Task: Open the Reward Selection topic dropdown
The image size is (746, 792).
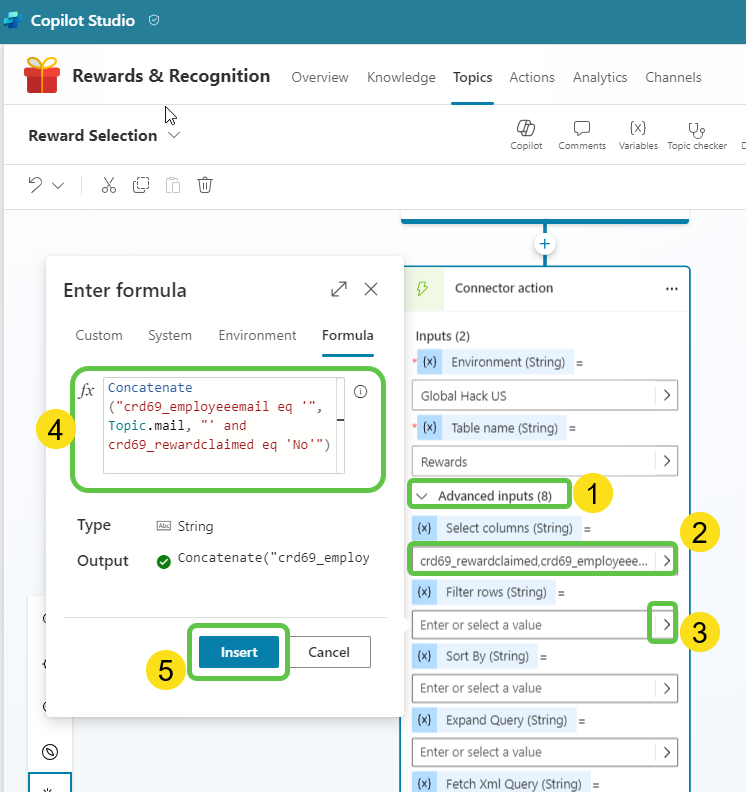Action: coord(174,135)
